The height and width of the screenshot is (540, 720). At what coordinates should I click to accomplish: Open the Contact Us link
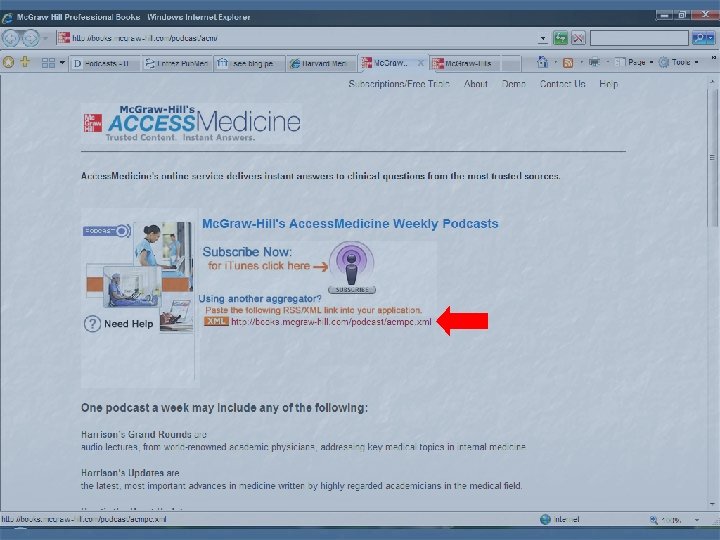562,84
